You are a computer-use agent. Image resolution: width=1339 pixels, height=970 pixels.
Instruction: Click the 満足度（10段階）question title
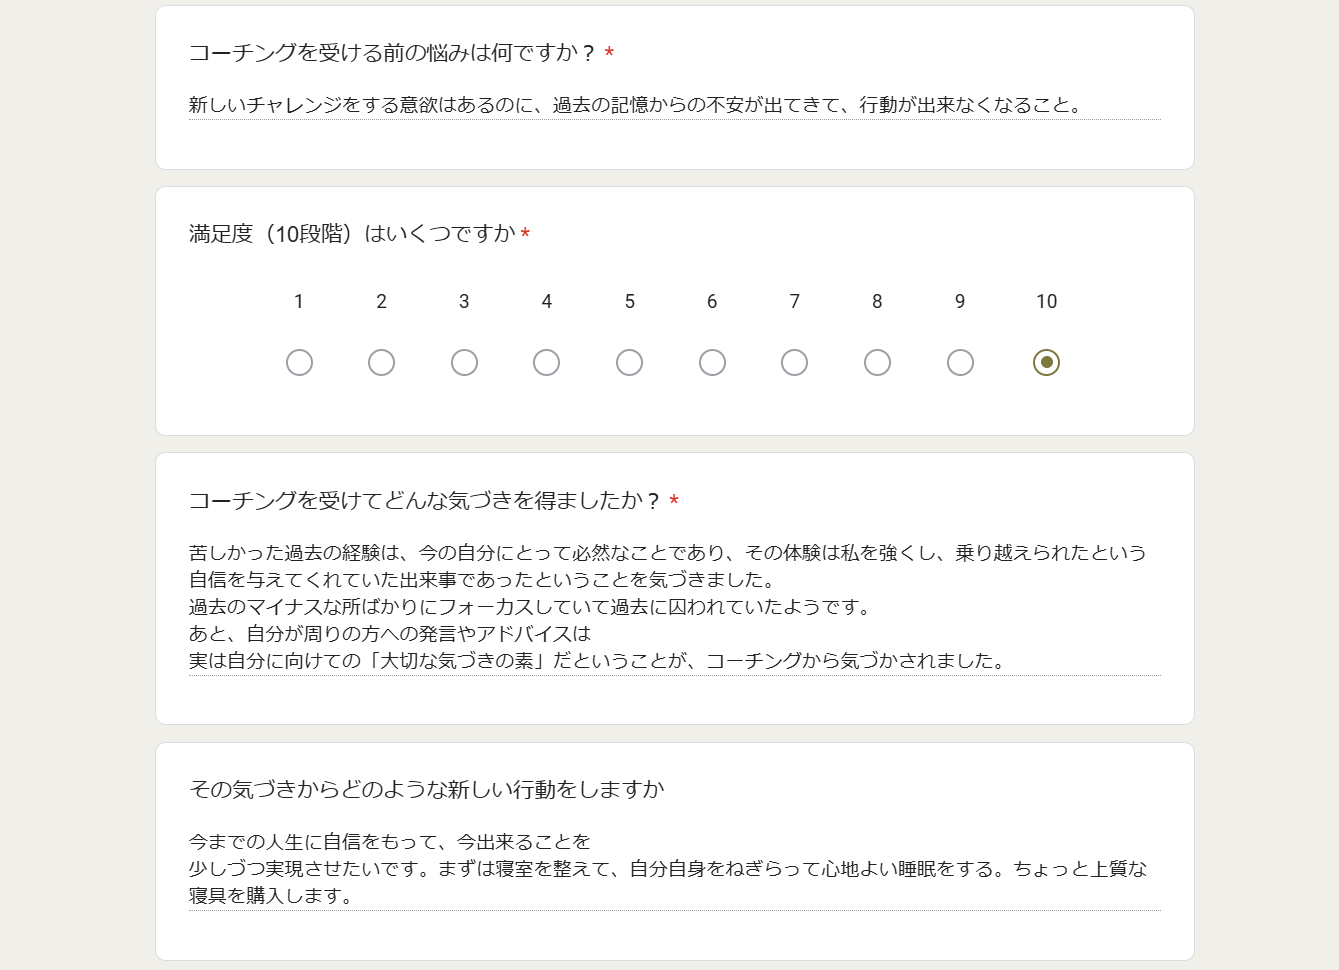(x=352, y=234)
